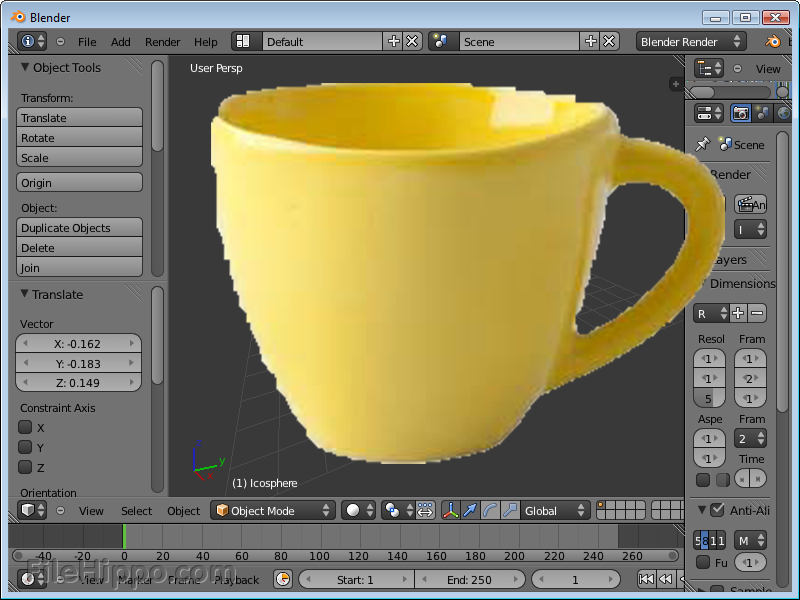Click the Blender logo in the header
The image size is (800, 600).
772,41
